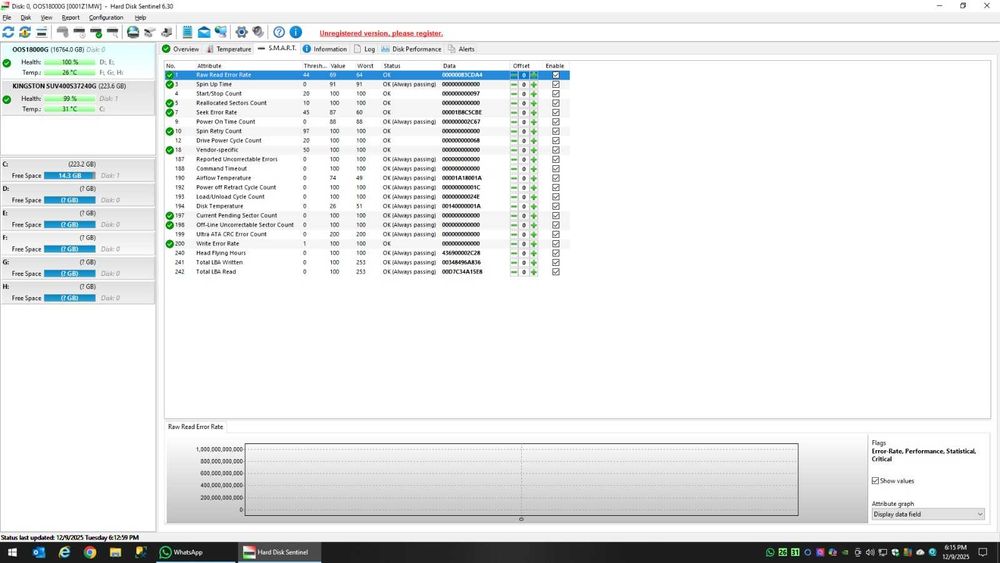Click the round disk surface toolbar icon
The height and width of the screenshot is (563, 1000).
click(133, 32)
